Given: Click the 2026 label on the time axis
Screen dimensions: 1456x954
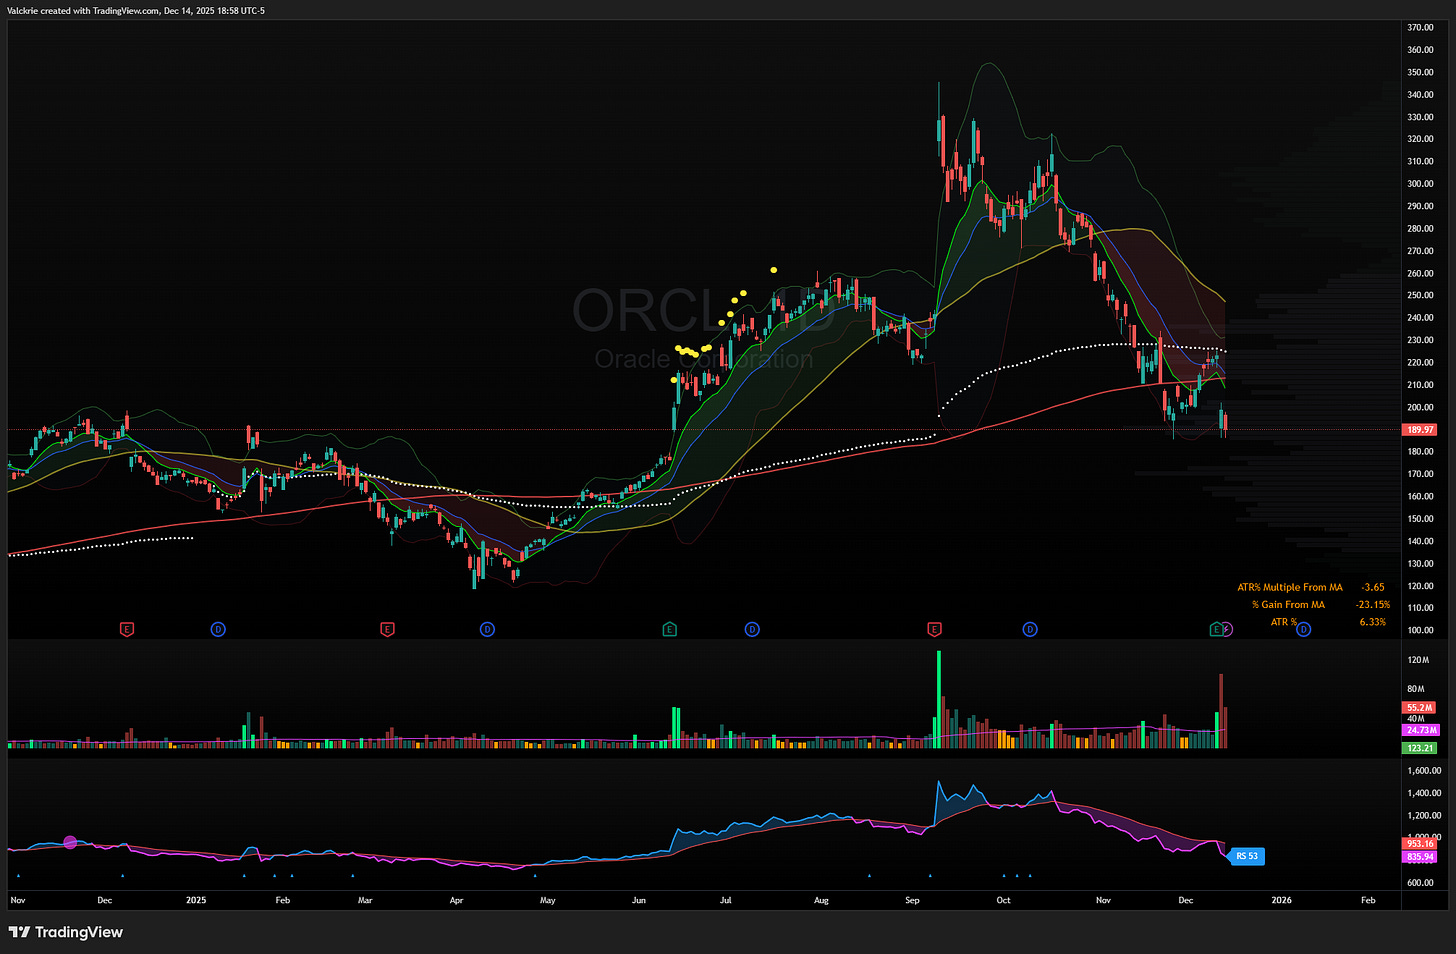Looking at the screenshot, I should tap(1281, 900).
